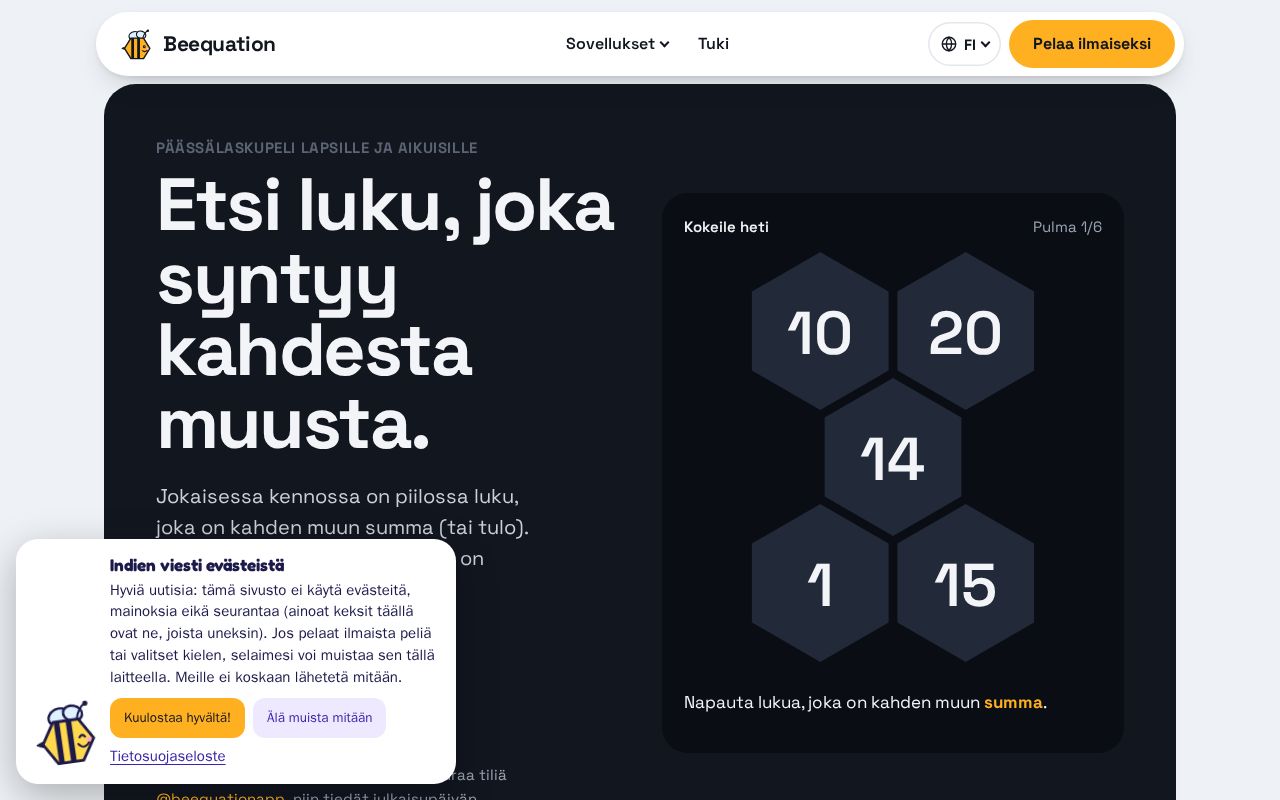Screen dimensions: 1280x800
Task: Click the highlighted word summa
Action: point(1013,702)
